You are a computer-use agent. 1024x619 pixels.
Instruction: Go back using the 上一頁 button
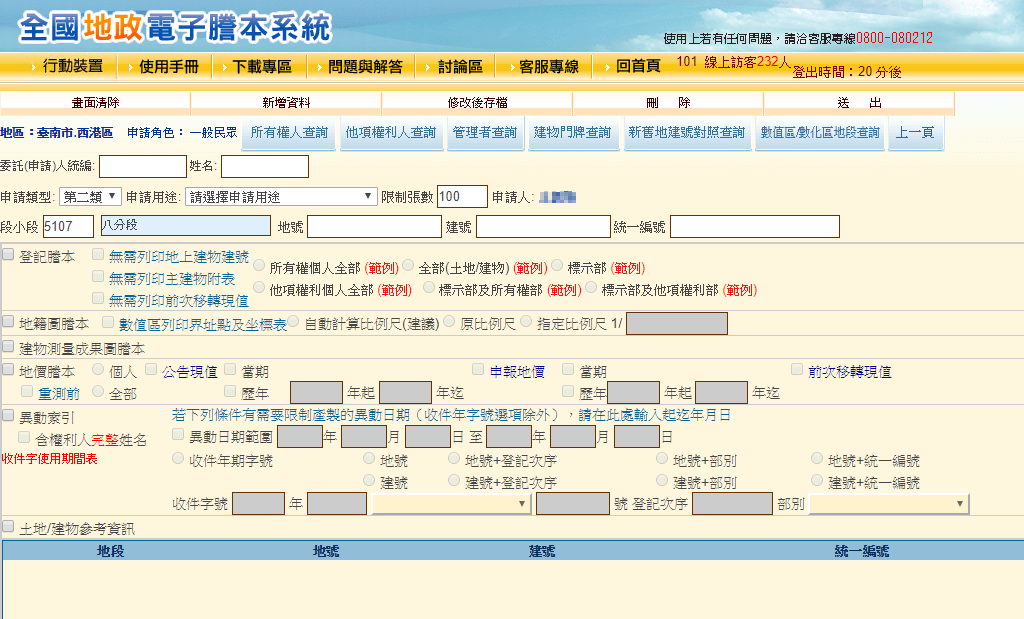[917, 132]
